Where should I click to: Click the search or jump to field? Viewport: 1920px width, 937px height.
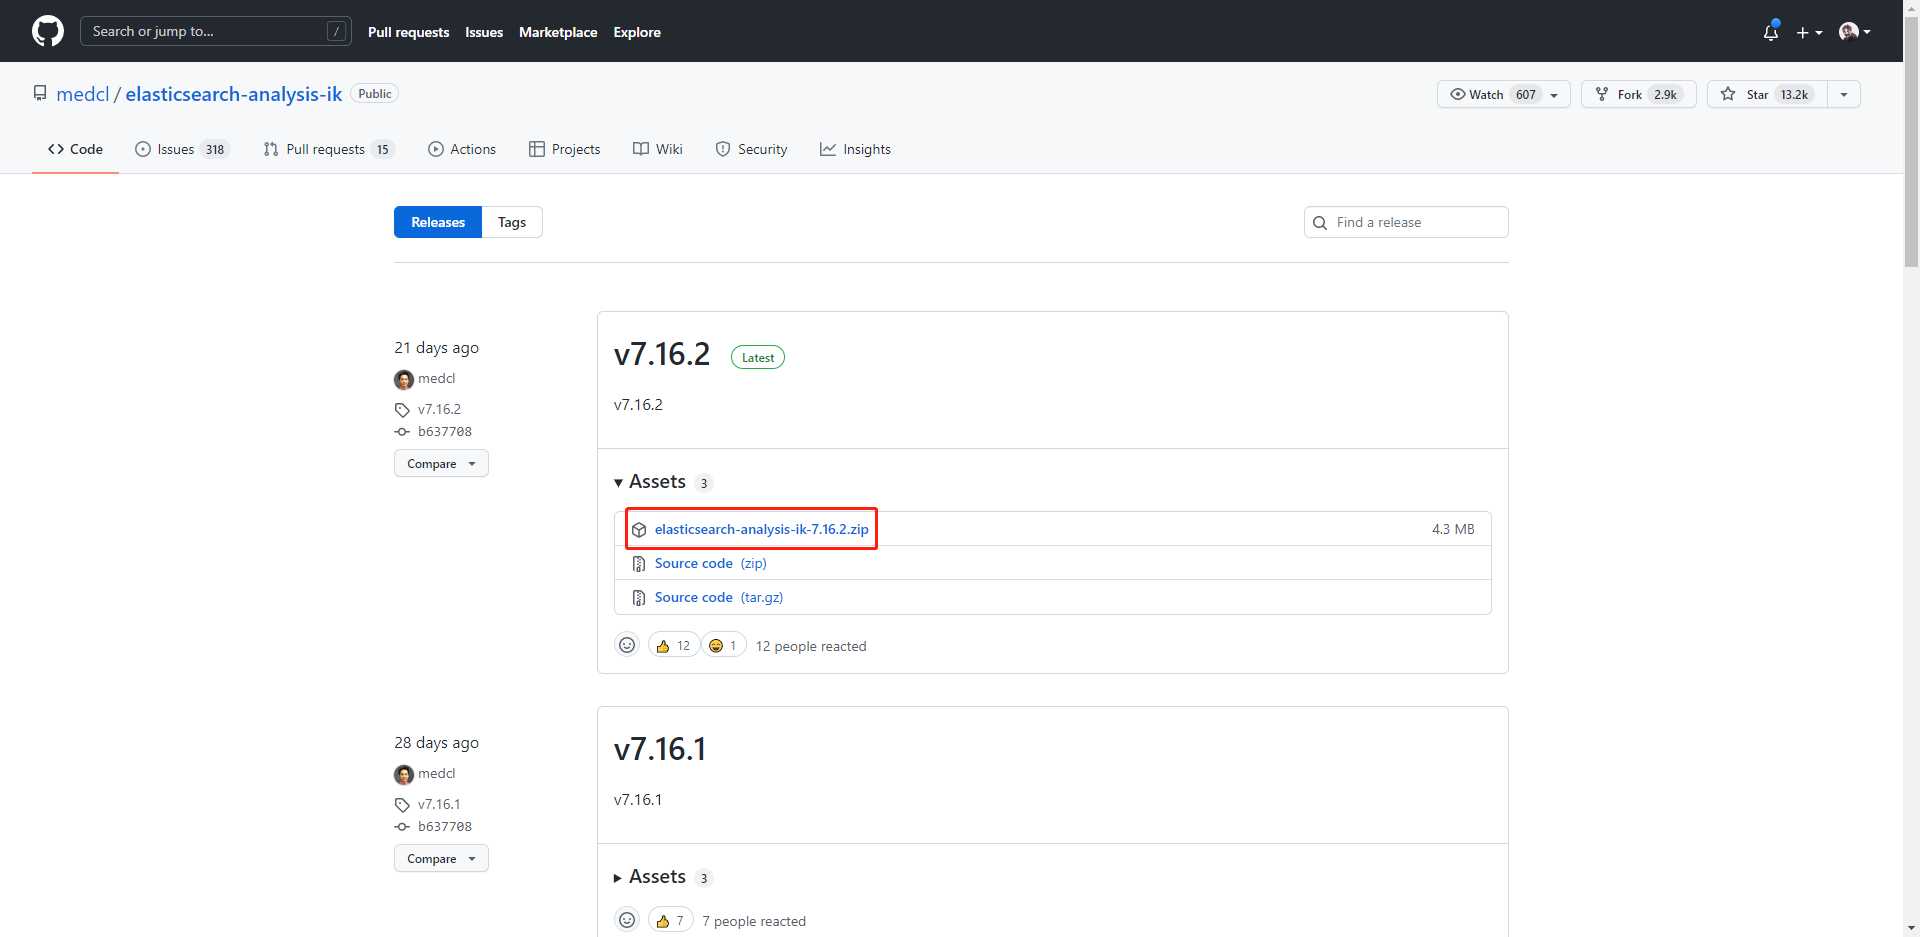pos(216,31)
